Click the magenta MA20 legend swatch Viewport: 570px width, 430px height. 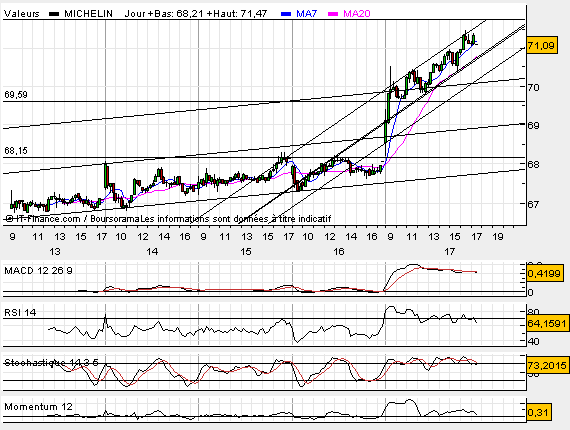[x=333, y=14]
